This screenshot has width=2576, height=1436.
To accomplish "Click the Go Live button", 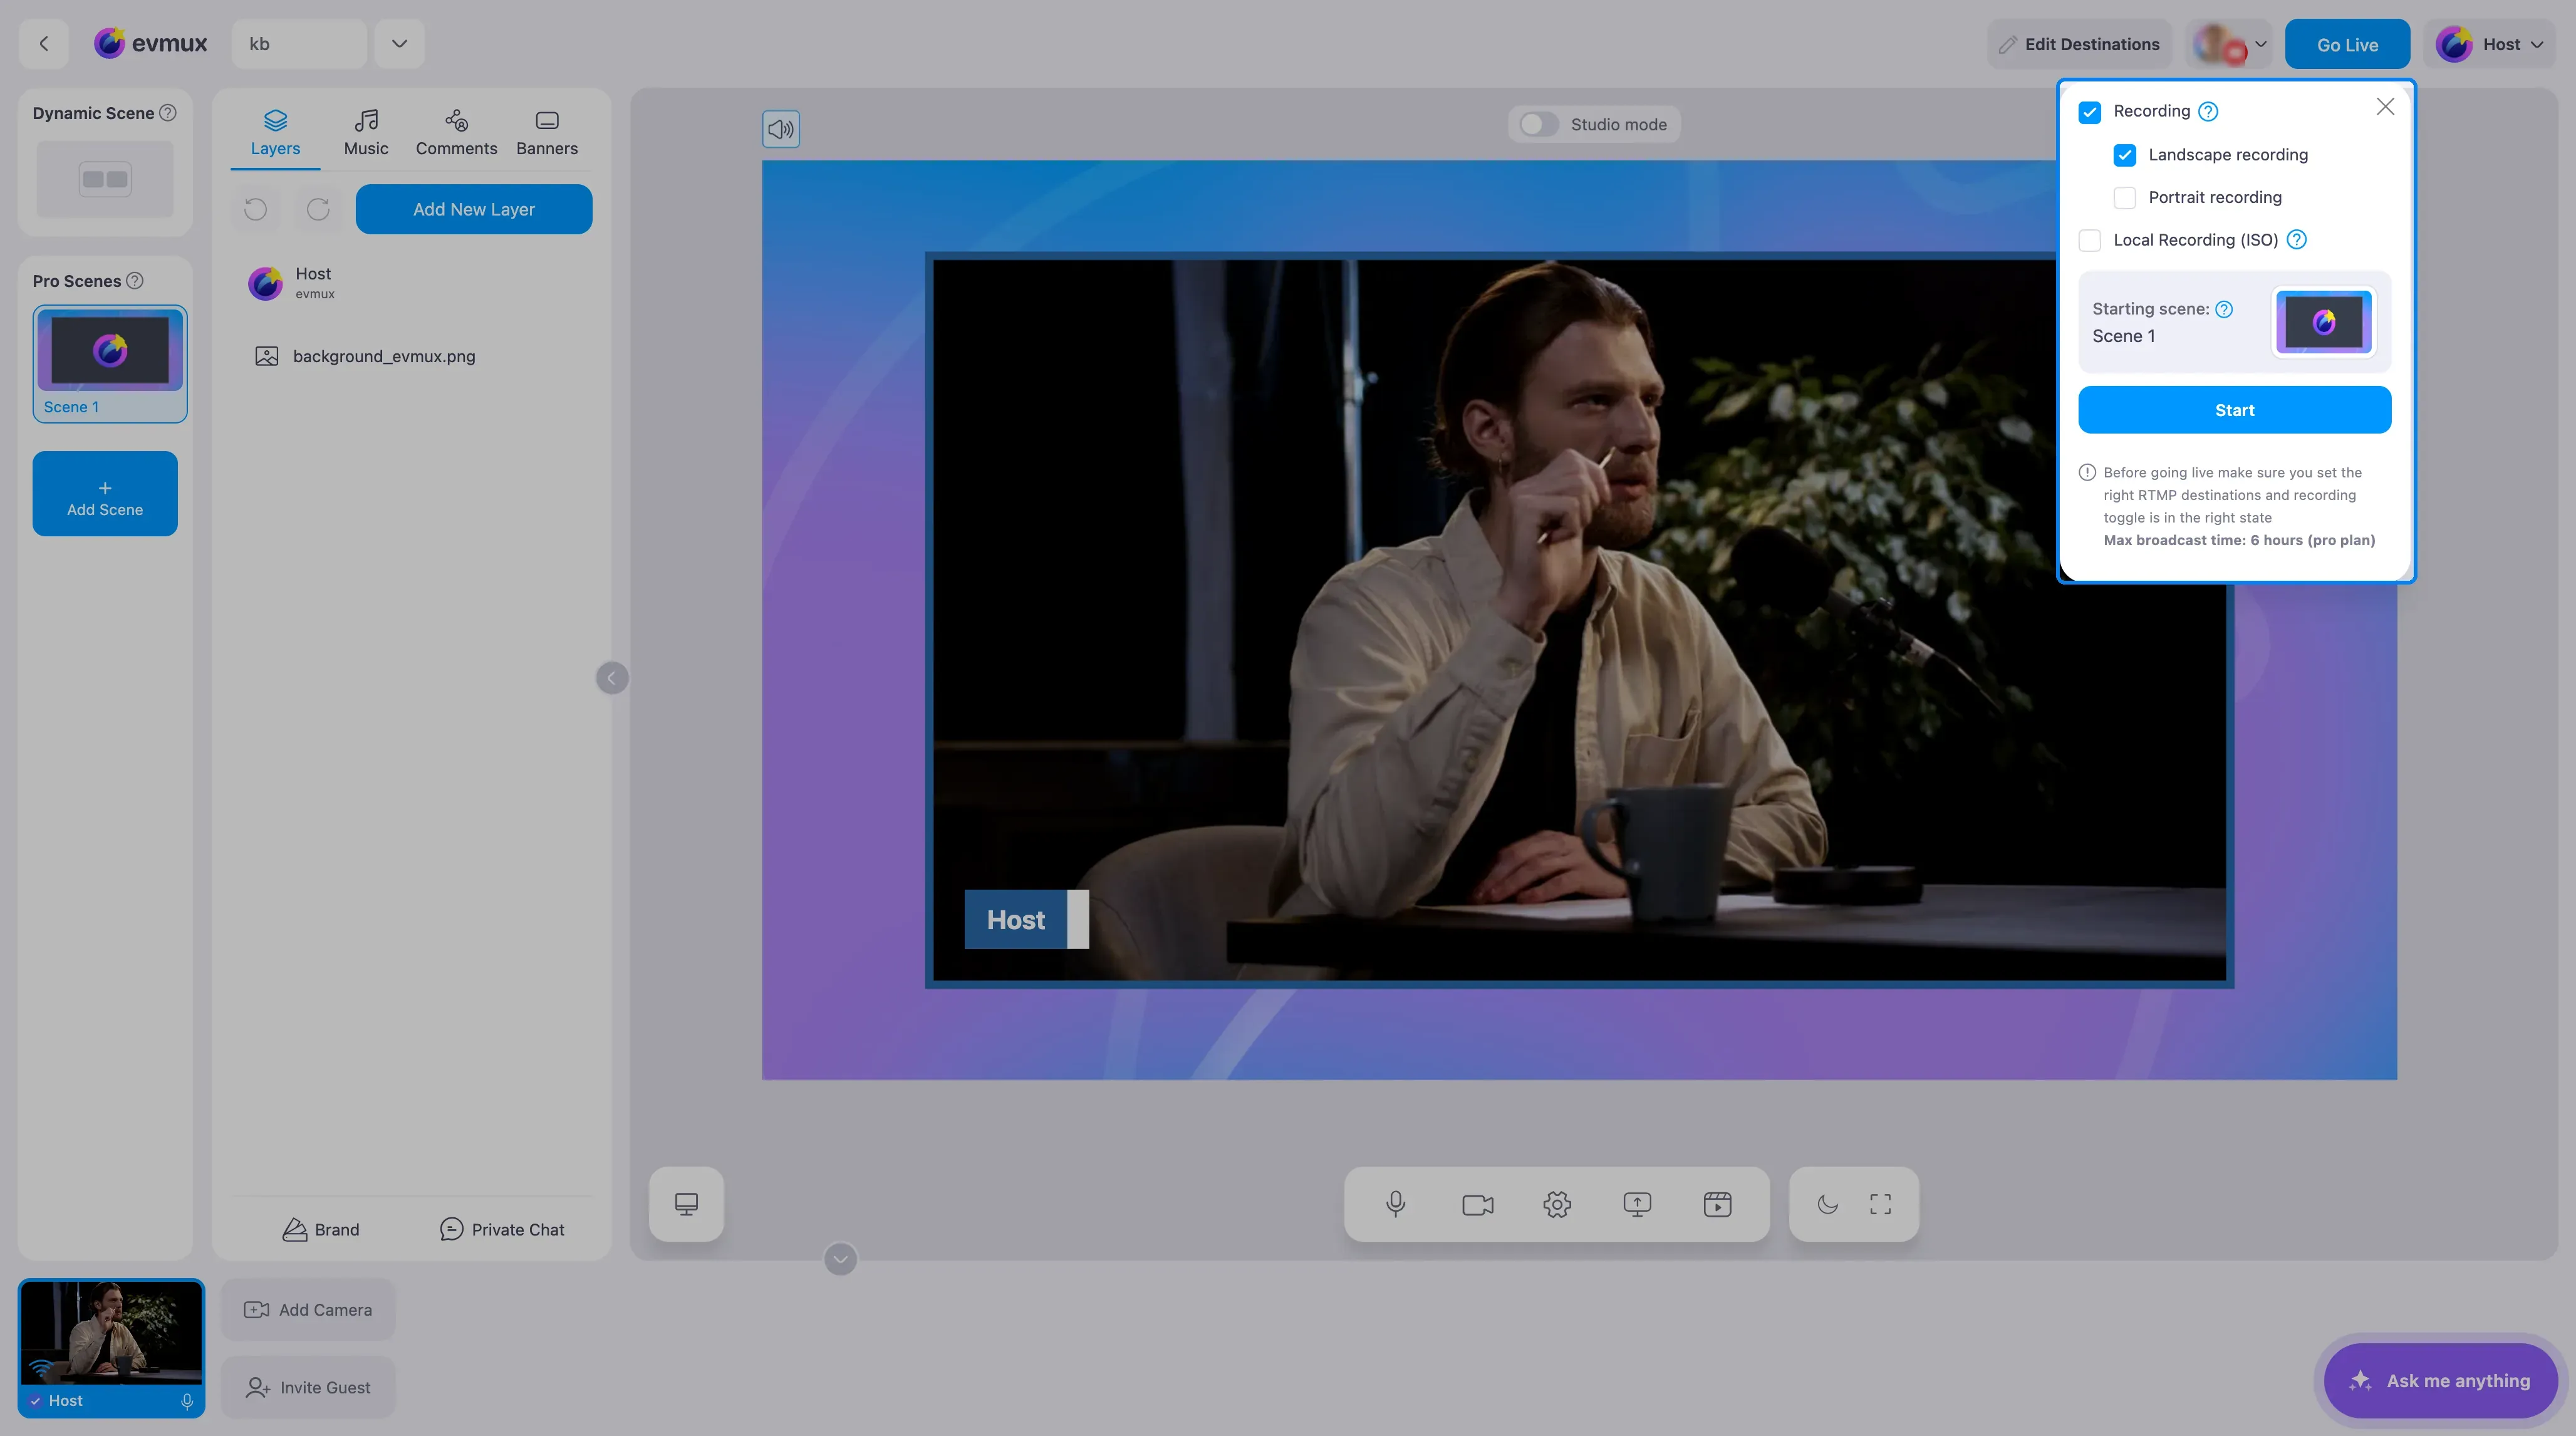I will [x=2347, y=44].
